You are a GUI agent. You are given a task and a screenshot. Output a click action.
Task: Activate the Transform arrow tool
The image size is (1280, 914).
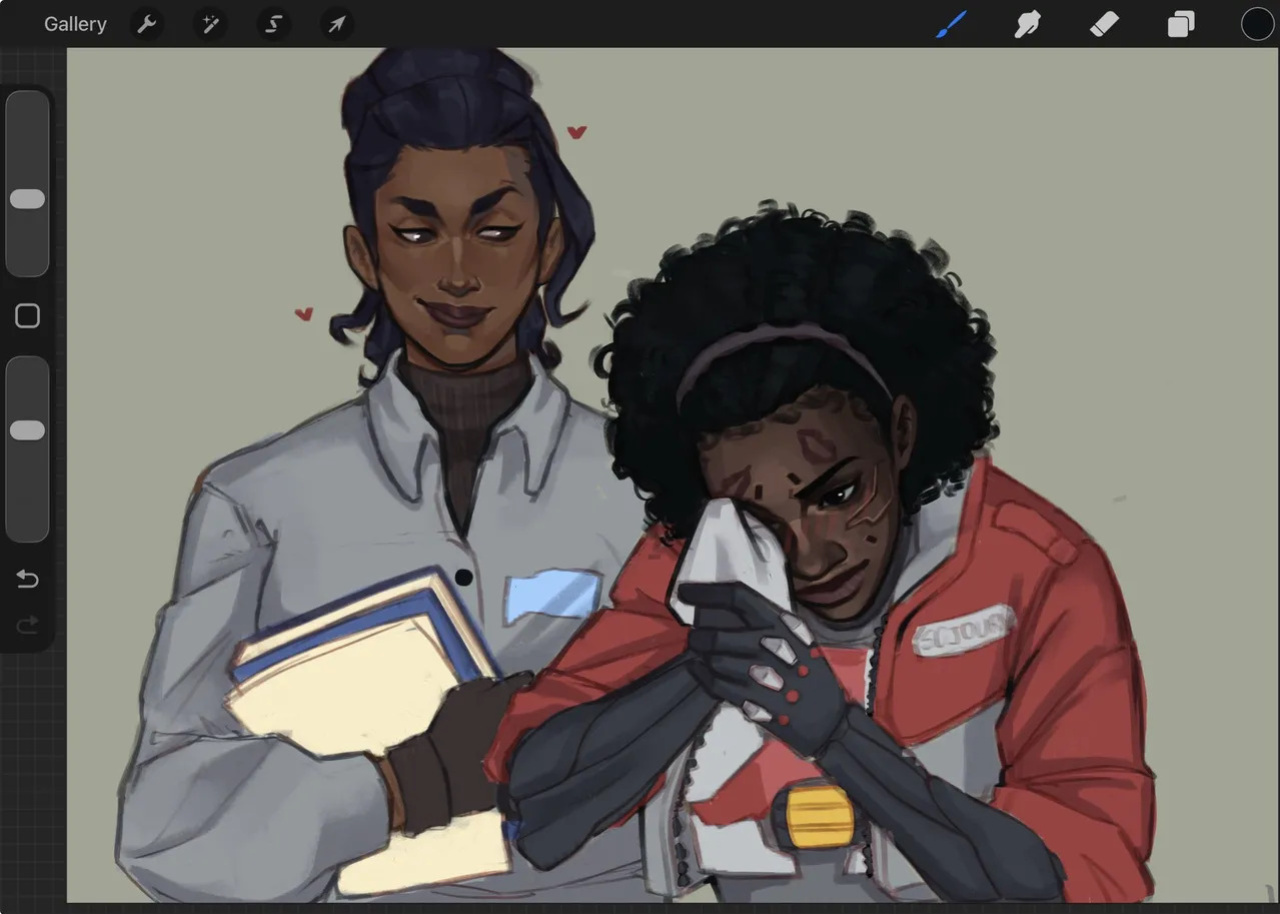tap(337, 24)
